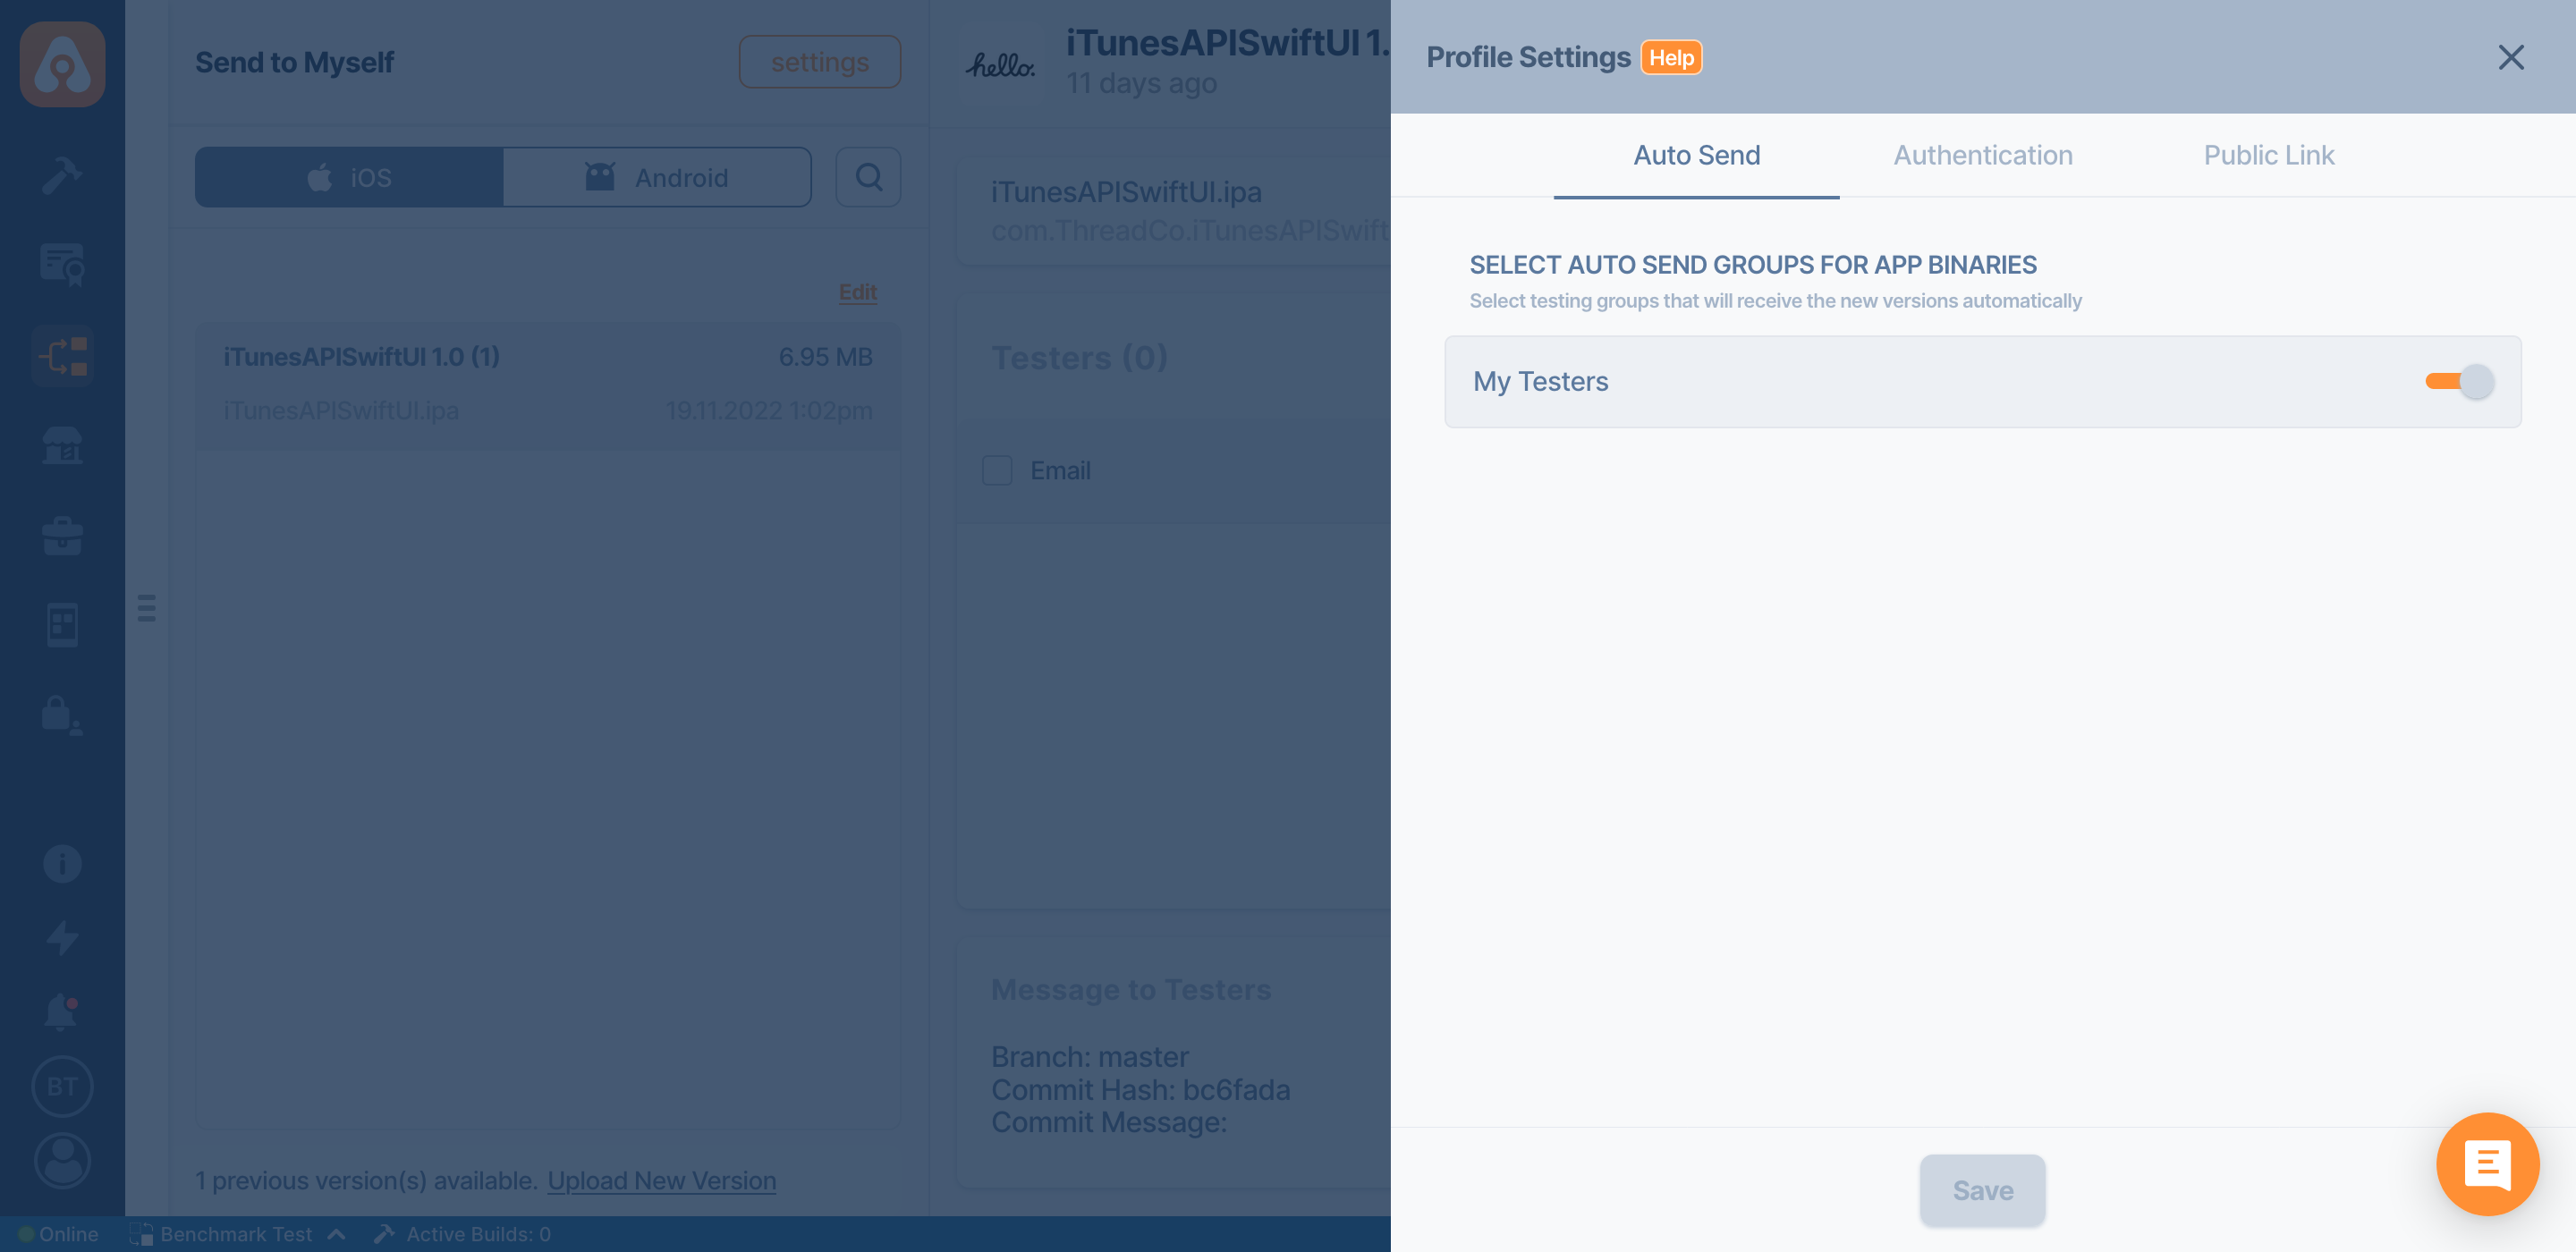Click the Appcircle logo icon
This screenshot has width=2576, height=1252.
tap(62, 64)
